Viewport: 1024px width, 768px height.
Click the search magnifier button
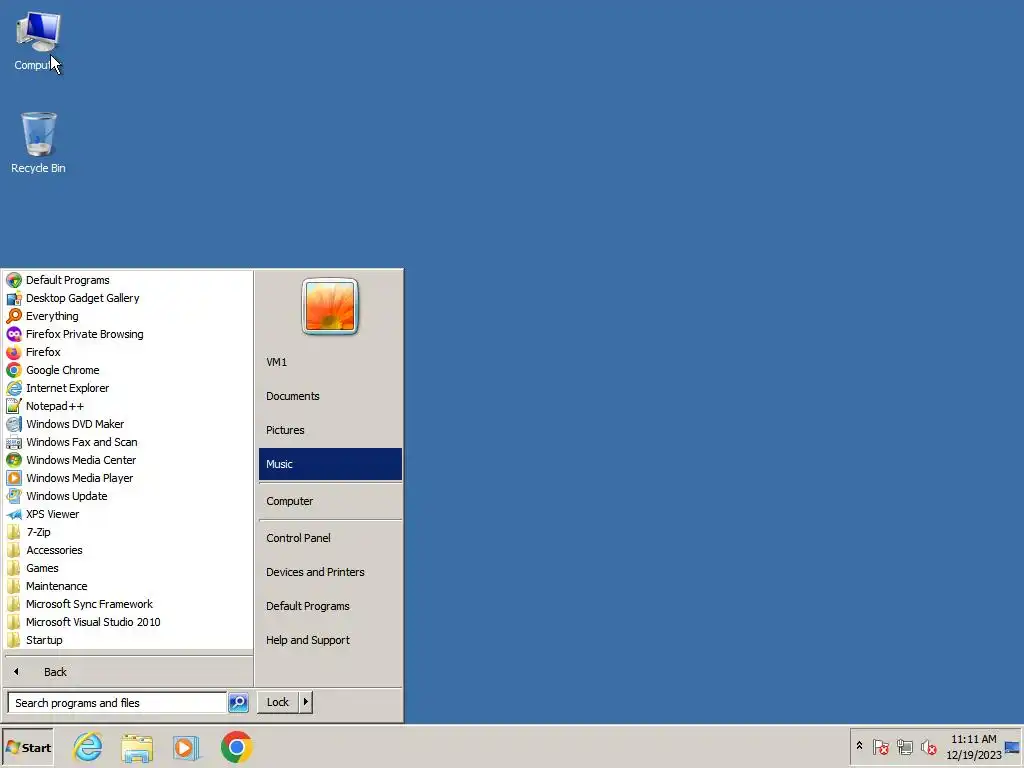click(238, 703)
